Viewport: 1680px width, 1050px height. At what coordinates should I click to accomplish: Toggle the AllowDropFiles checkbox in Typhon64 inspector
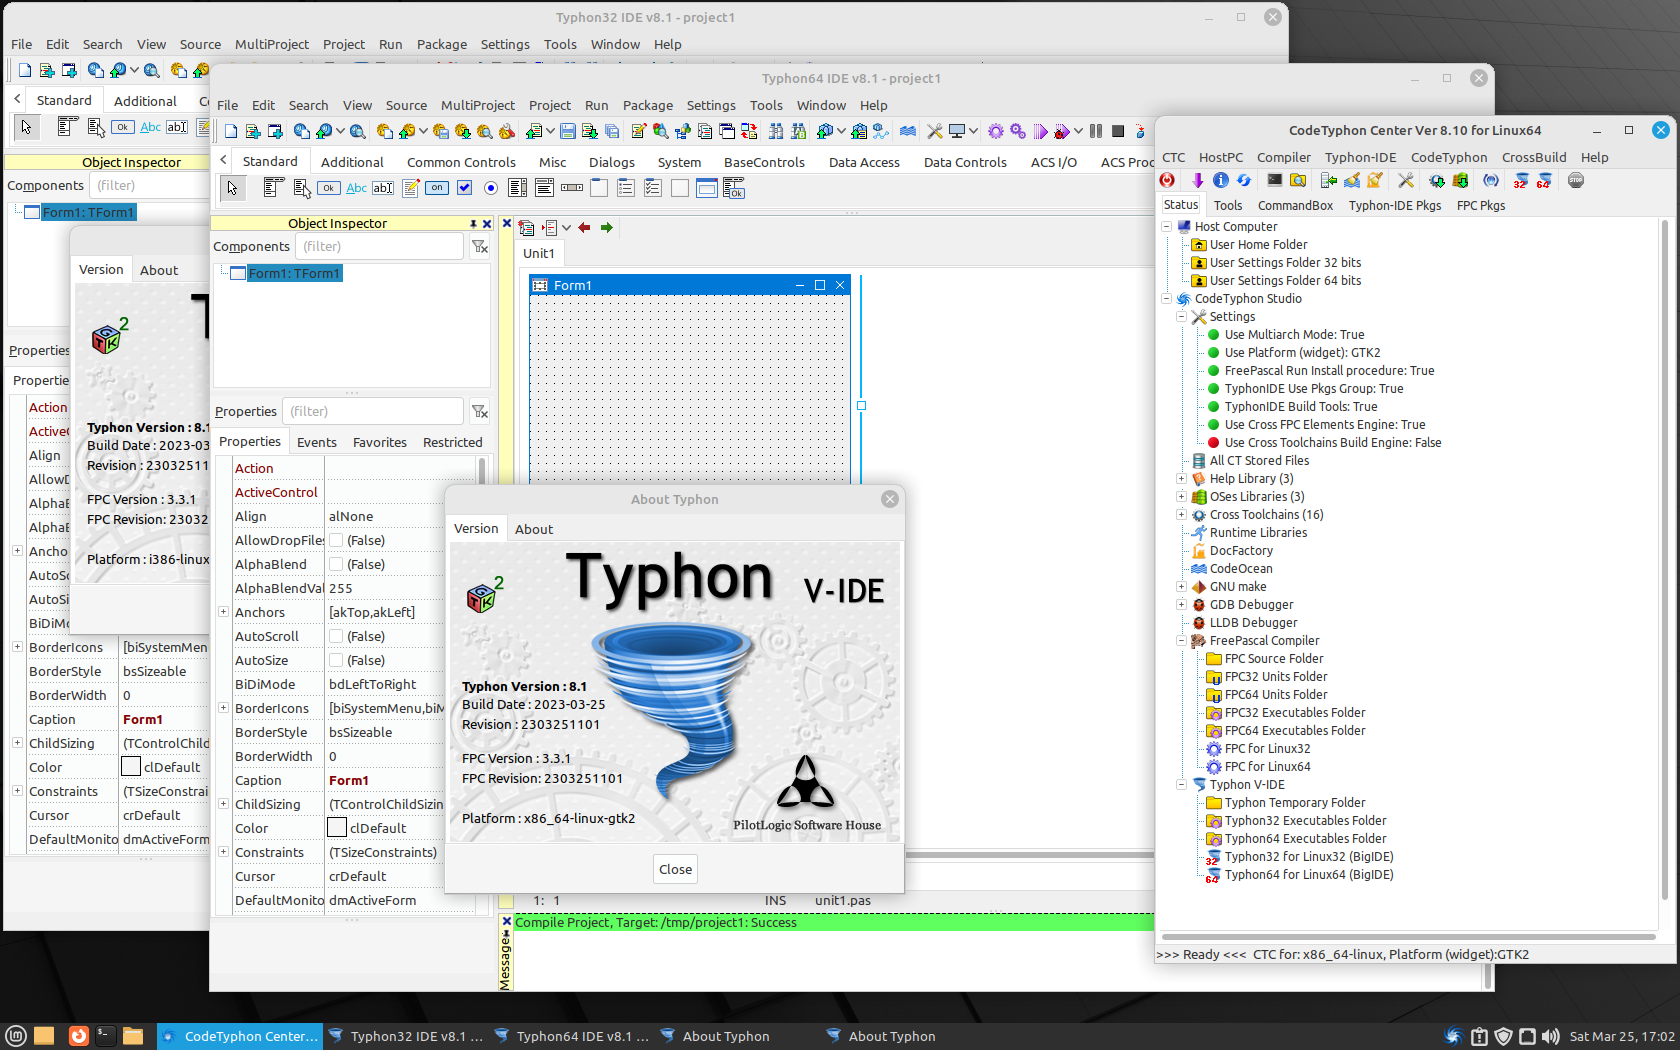pyautogui.click(x=336, y=540)
